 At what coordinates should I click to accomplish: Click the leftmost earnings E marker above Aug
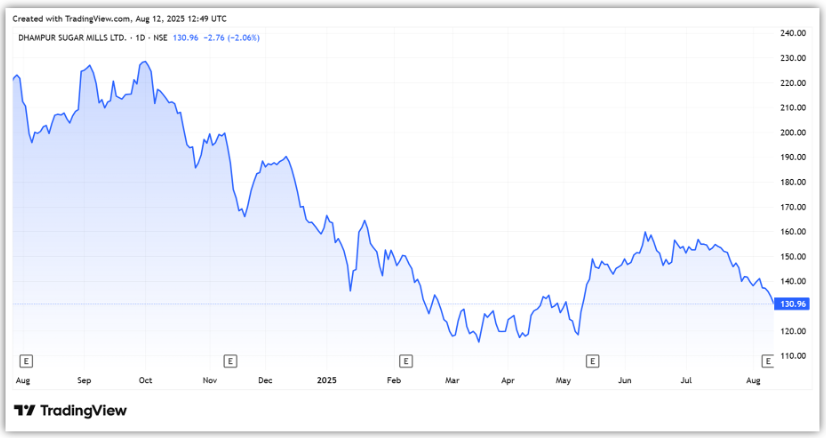pyautogui.click(x=26, y=360)
